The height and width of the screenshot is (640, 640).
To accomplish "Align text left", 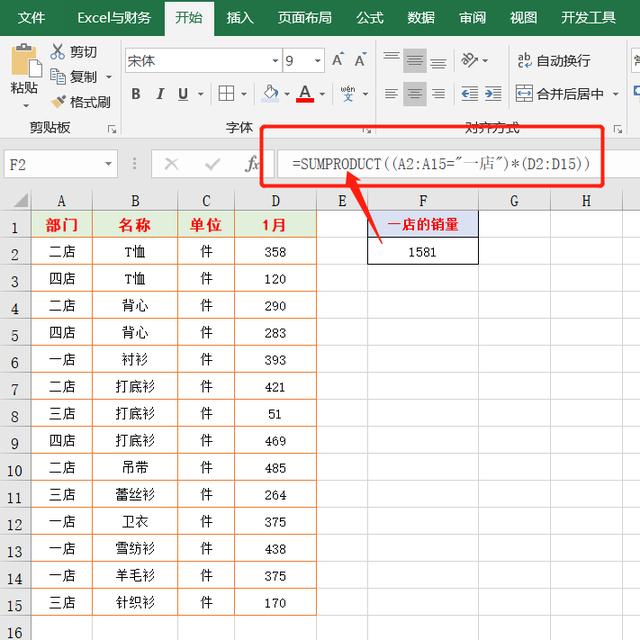I will tap(391, 93).
